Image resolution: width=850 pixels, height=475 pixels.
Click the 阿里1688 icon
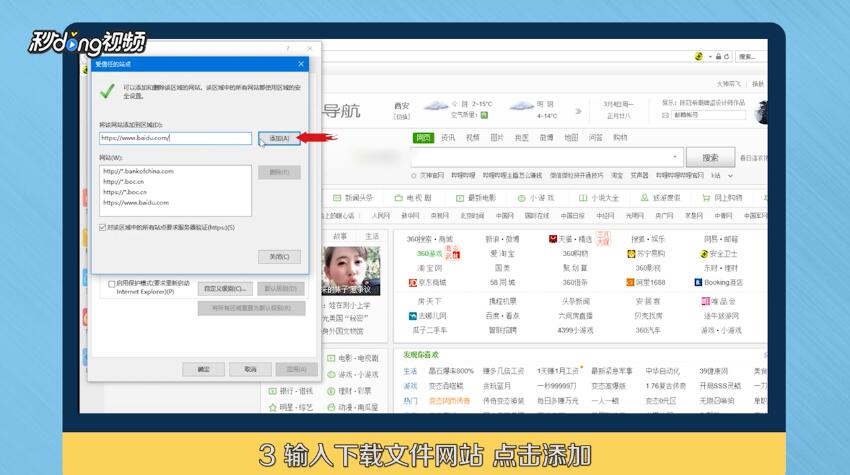coord(630,283)
